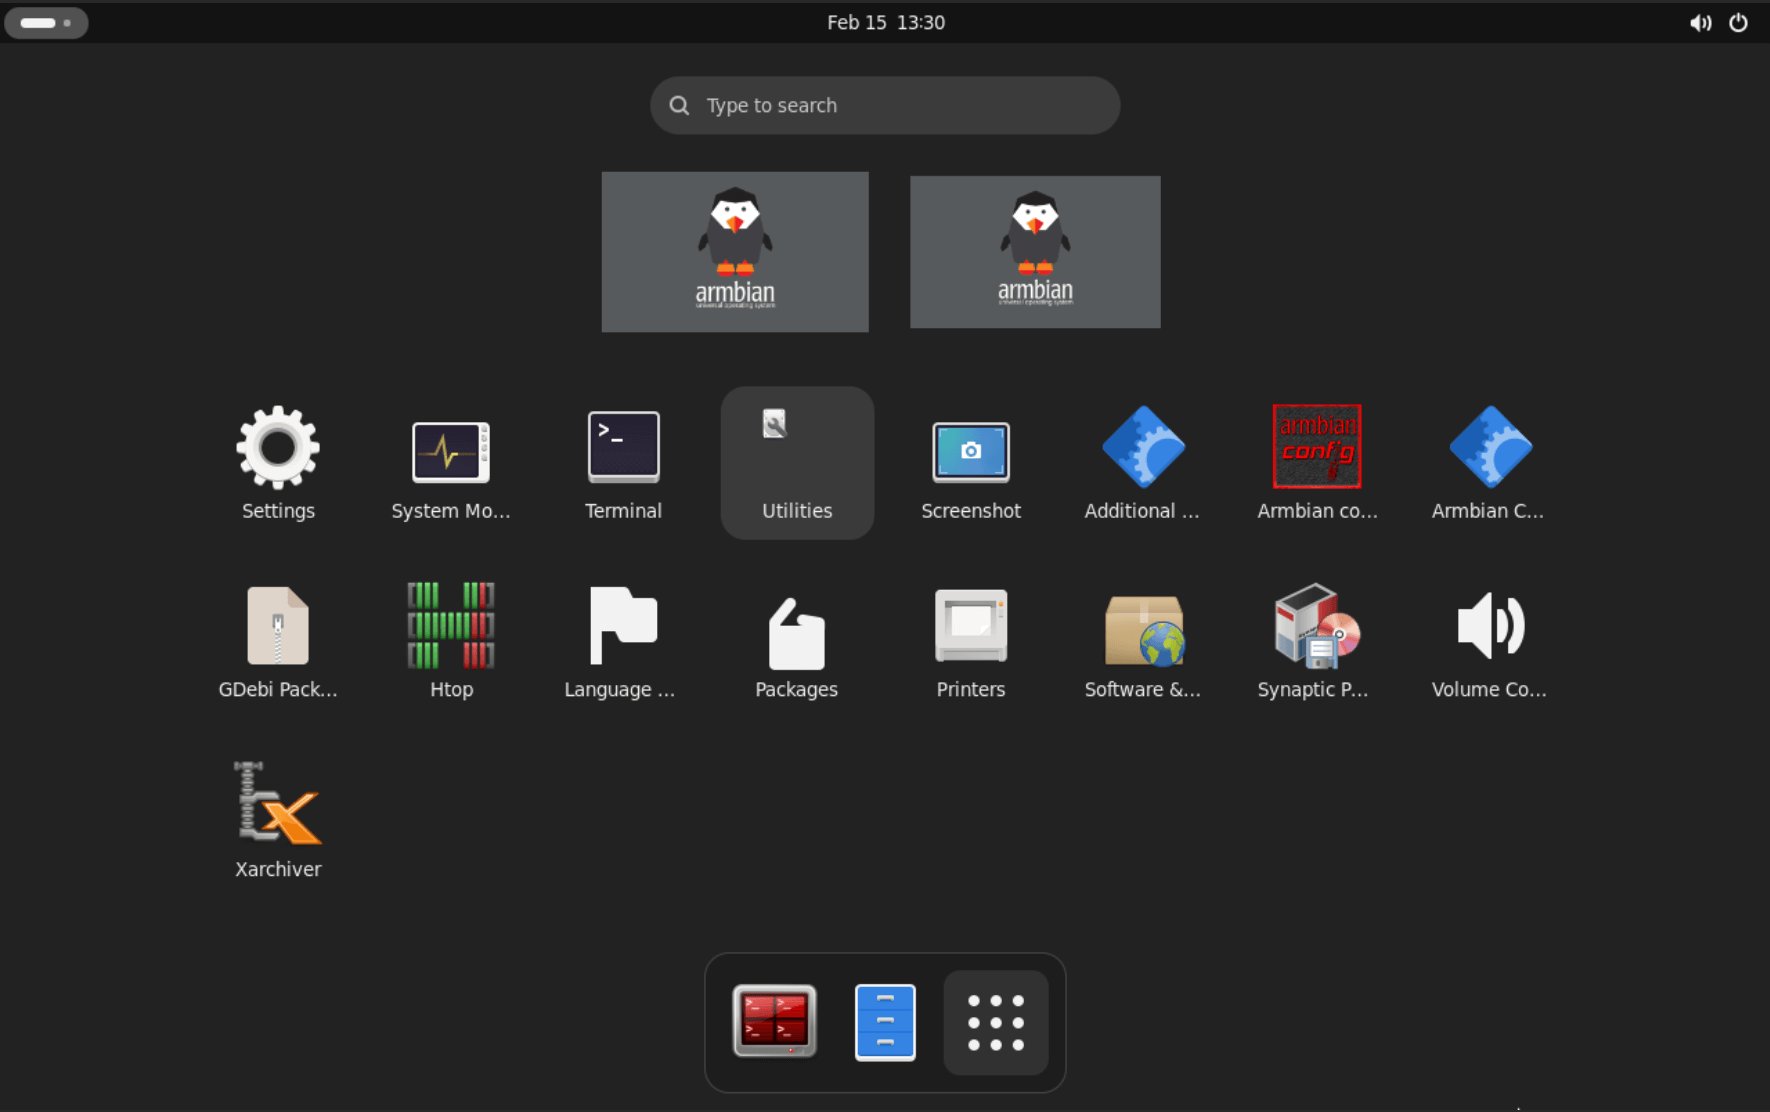Open Armbian C... blue gear app
The width and height of the screenshot is (1770, 1112).
(1490, 463)
